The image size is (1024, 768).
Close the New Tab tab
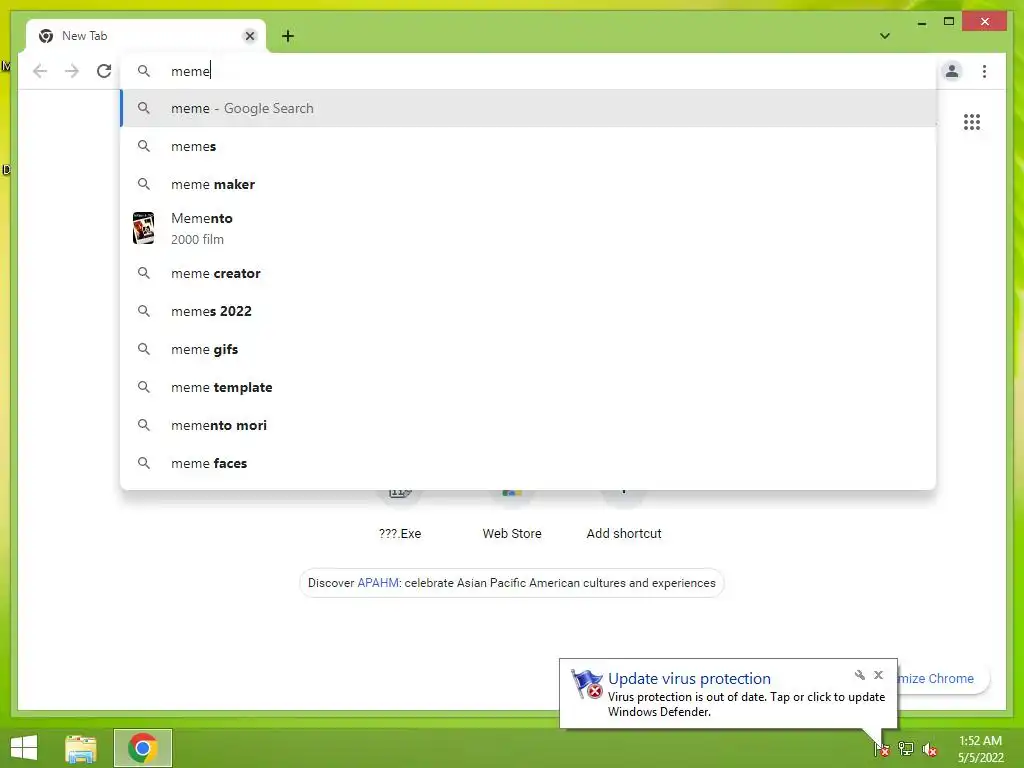249,36
